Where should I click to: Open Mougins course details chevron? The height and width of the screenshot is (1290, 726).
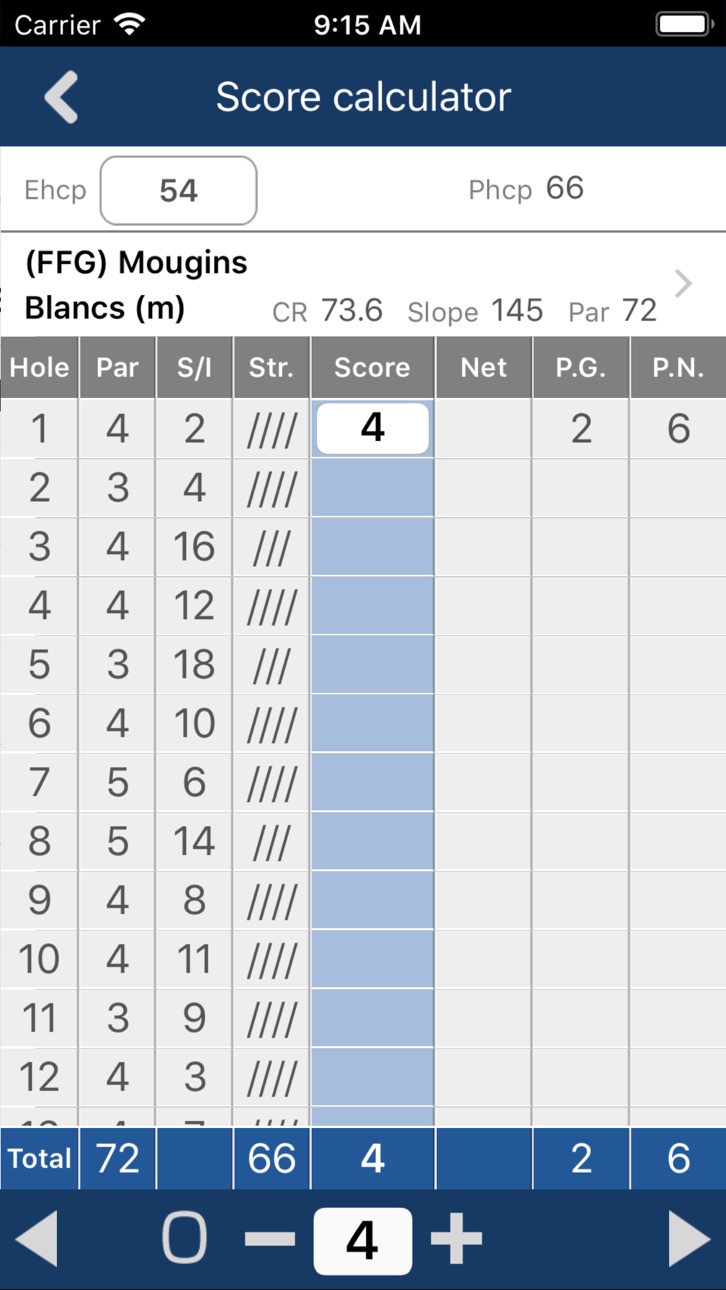point(684,284)
